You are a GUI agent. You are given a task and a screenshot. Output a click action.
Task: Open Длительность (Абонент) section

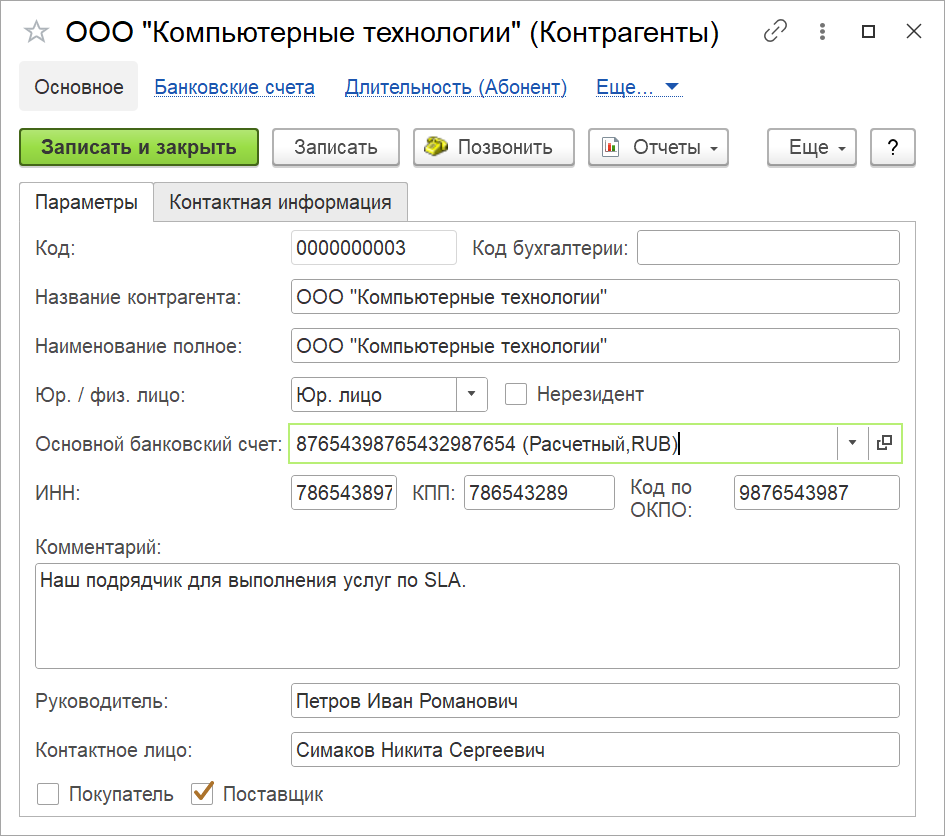click(456, 87)
